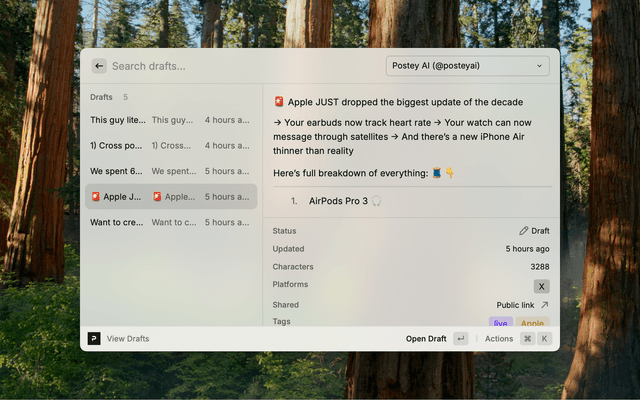Viewport: 640px width, 400px height.
Task: Click the Postey logo icon in footer
Action: pyautogui.click(x=94, y=338)
